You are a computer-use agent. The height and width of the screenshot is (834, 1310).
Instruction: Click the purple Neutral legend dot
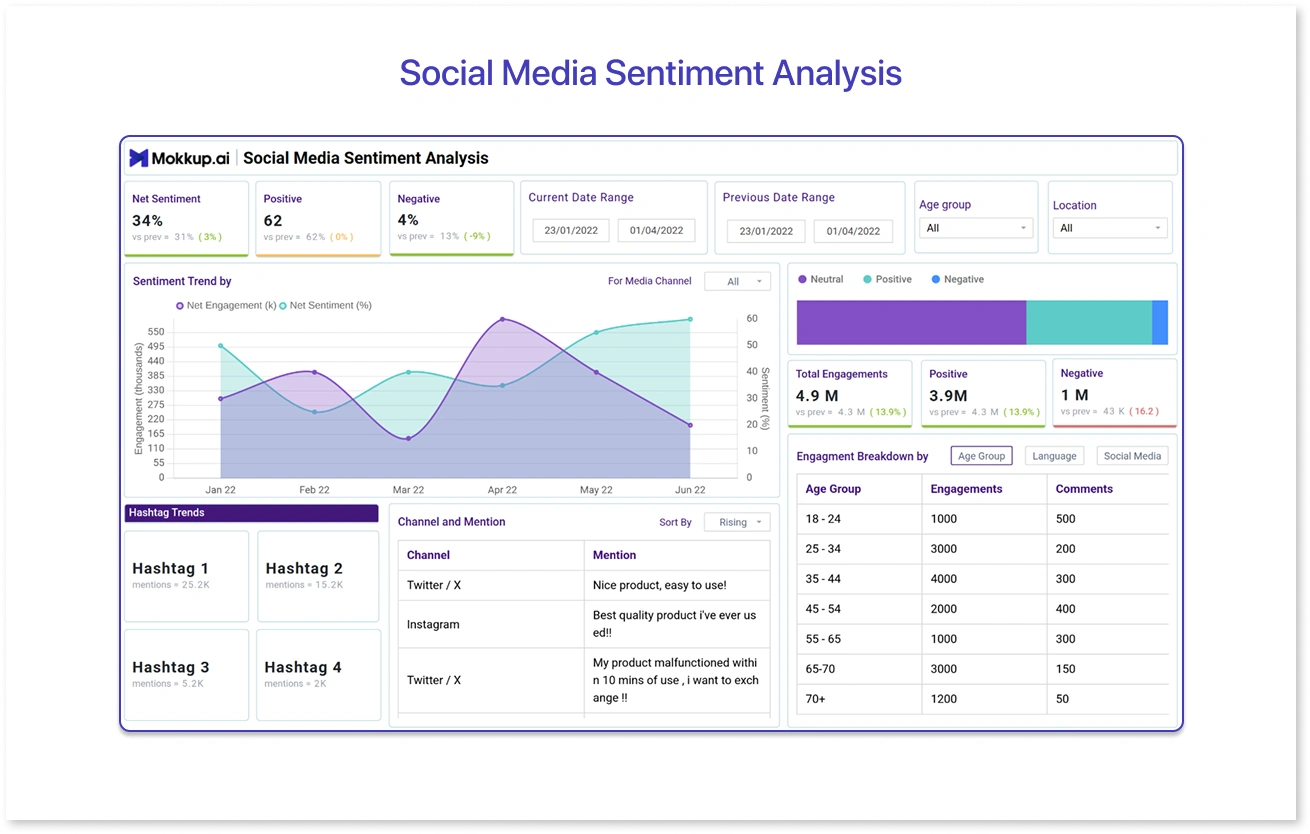tap(802, 280)
